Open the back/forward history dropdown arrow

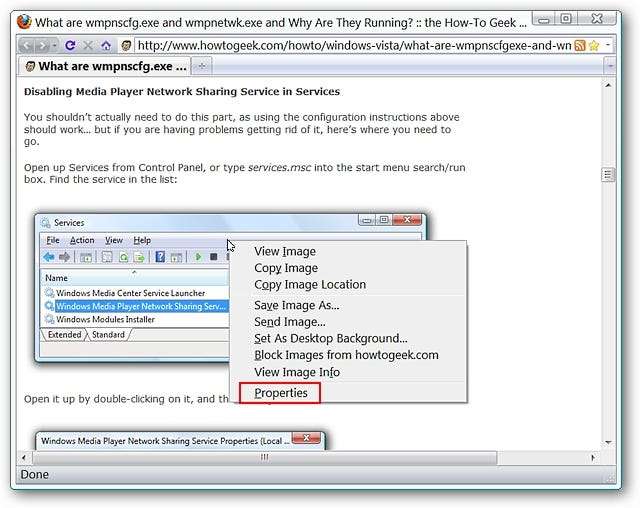pyautogui.click(x=54, y=45)
